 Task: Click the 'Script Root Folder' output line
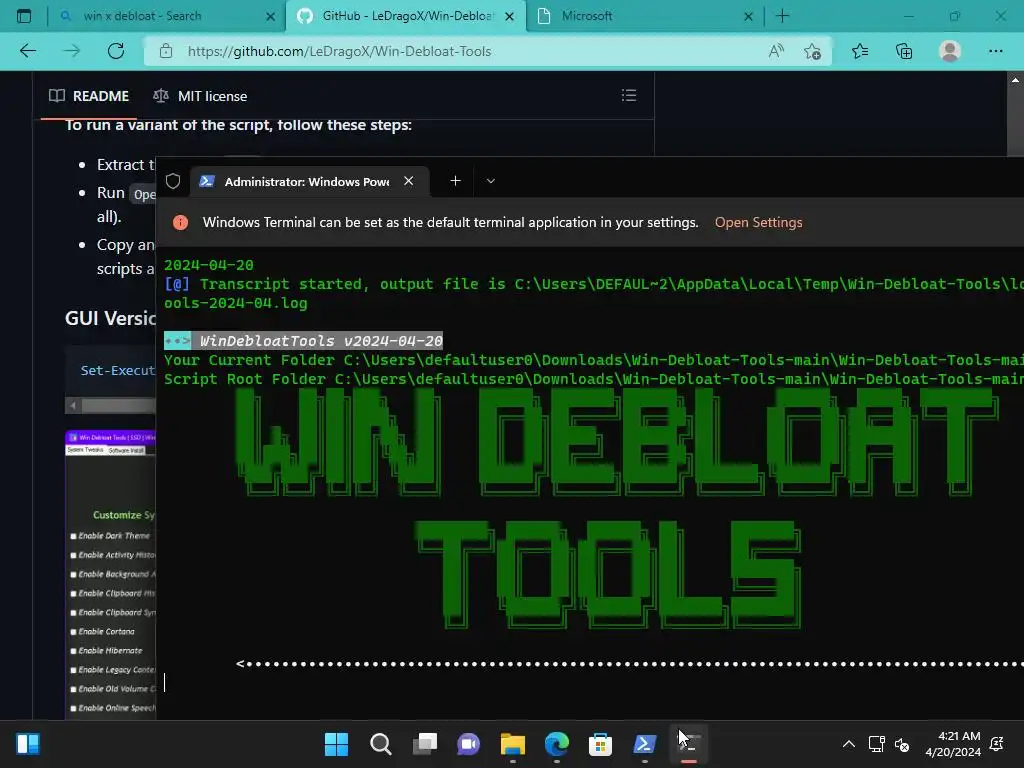(594, 379)
